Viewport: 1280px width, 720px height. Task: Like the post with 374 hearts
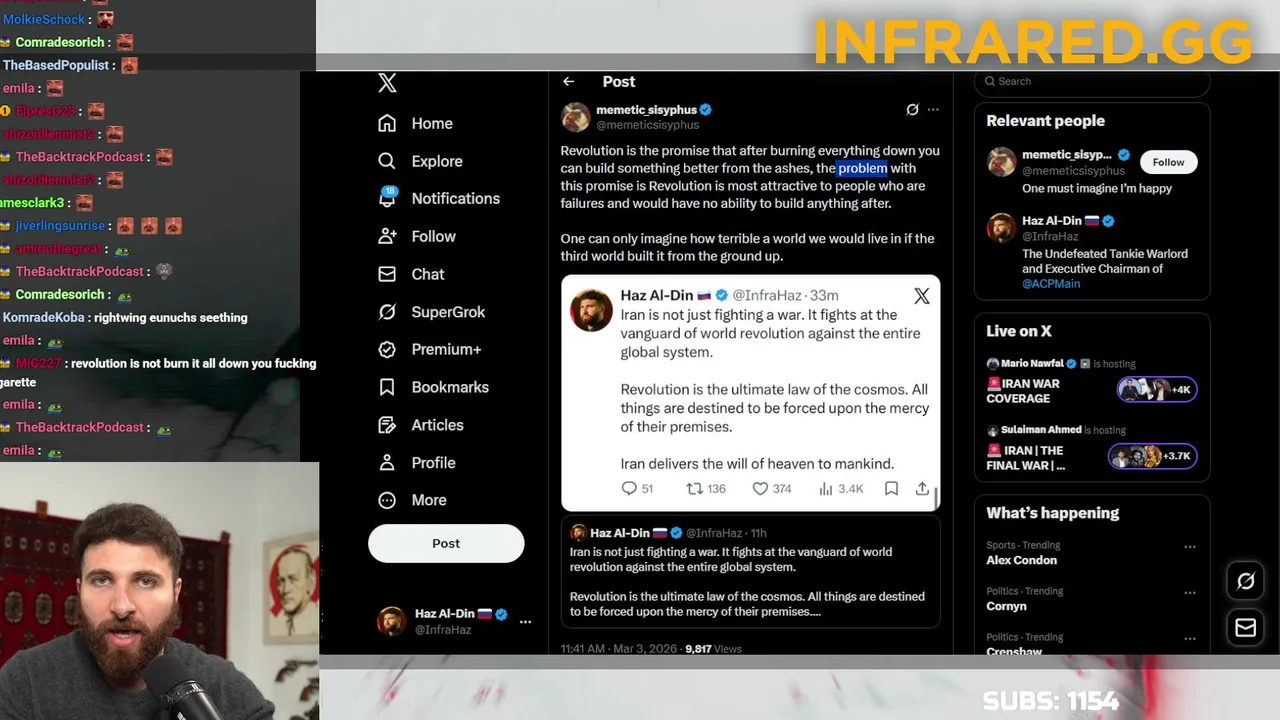point(760,488)
